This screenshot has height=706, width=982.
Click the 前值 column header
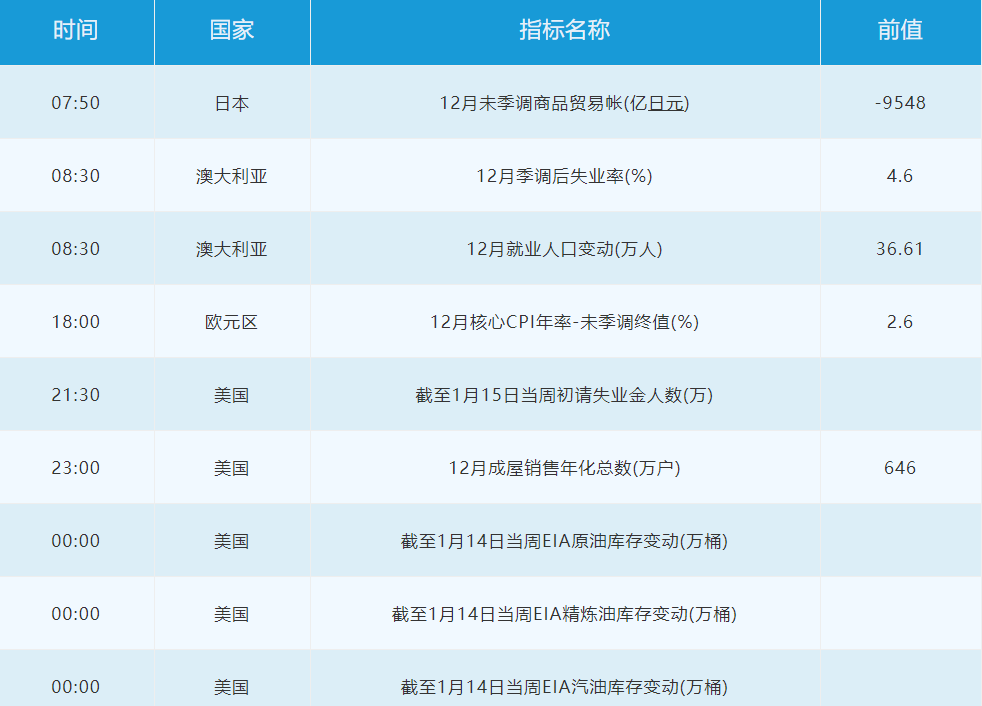[x=900, y=30]
